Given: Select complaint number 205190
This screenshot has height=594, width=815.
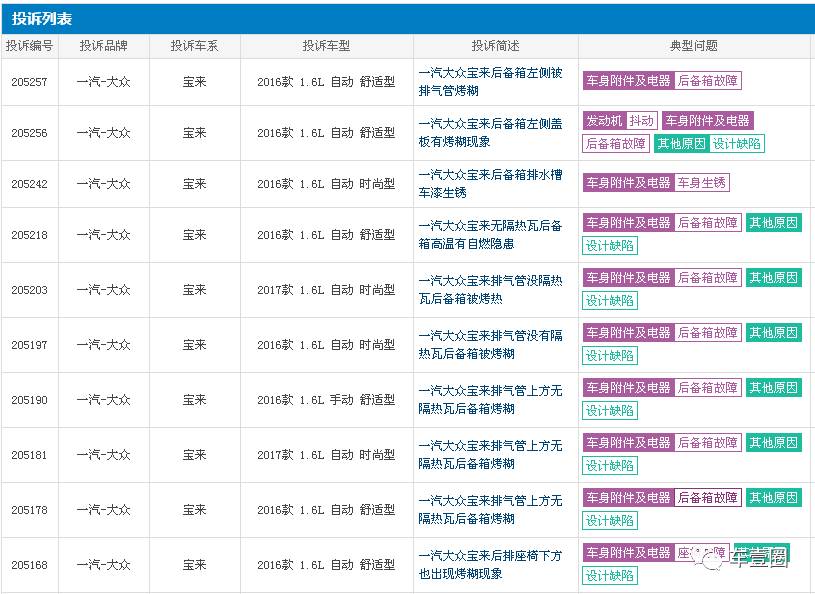Looking at the screenshot, I should tap(29, 400).
